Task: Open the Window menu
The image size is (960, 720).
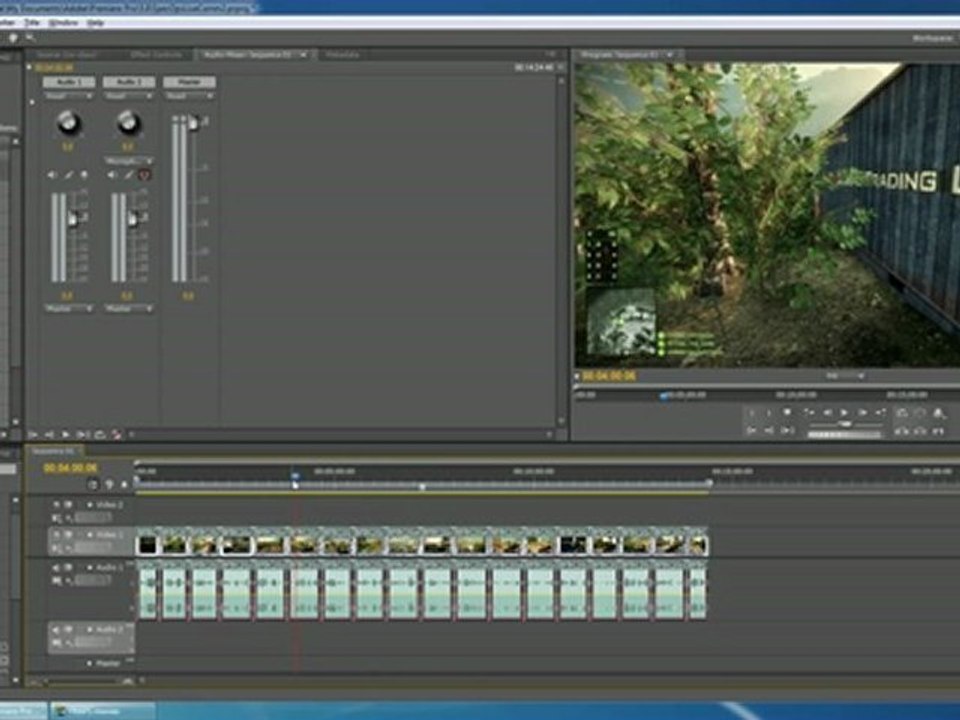Action: point(64,23)
